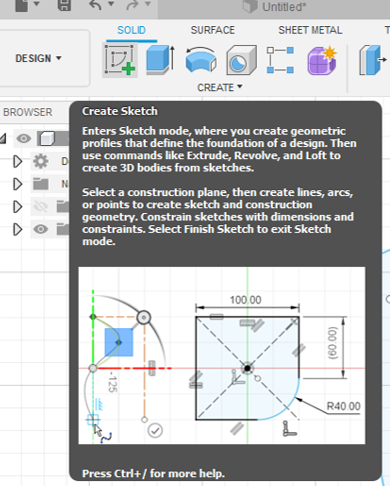Expand the Document Settings gear node
Image resolution: width=390 pixels, height=486 pixels.
coord(17,161)
